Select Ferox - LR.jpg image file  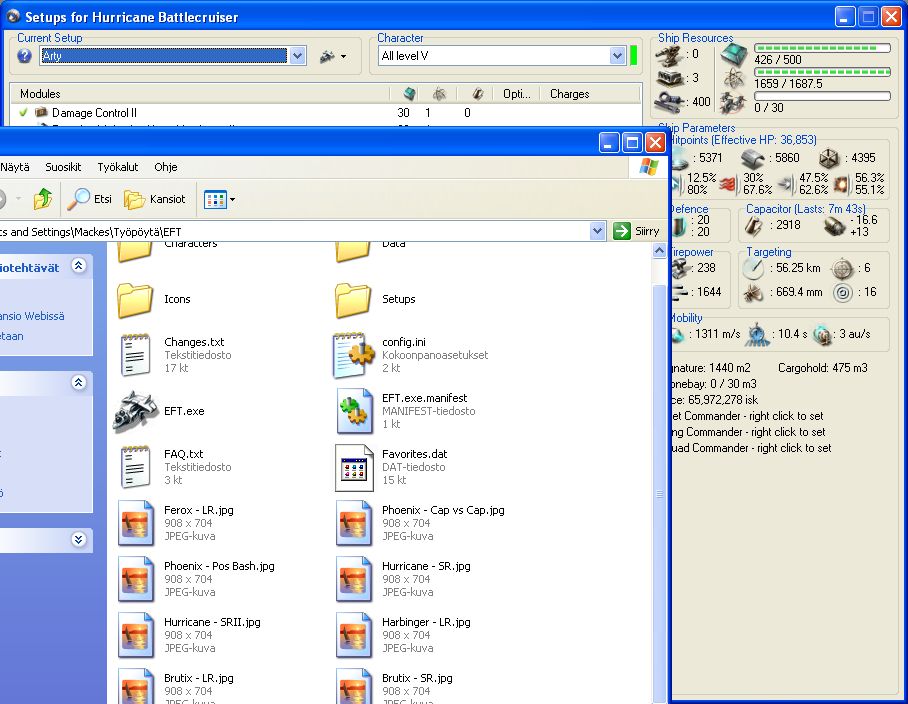pyautogui.click(x=176, y=523)
